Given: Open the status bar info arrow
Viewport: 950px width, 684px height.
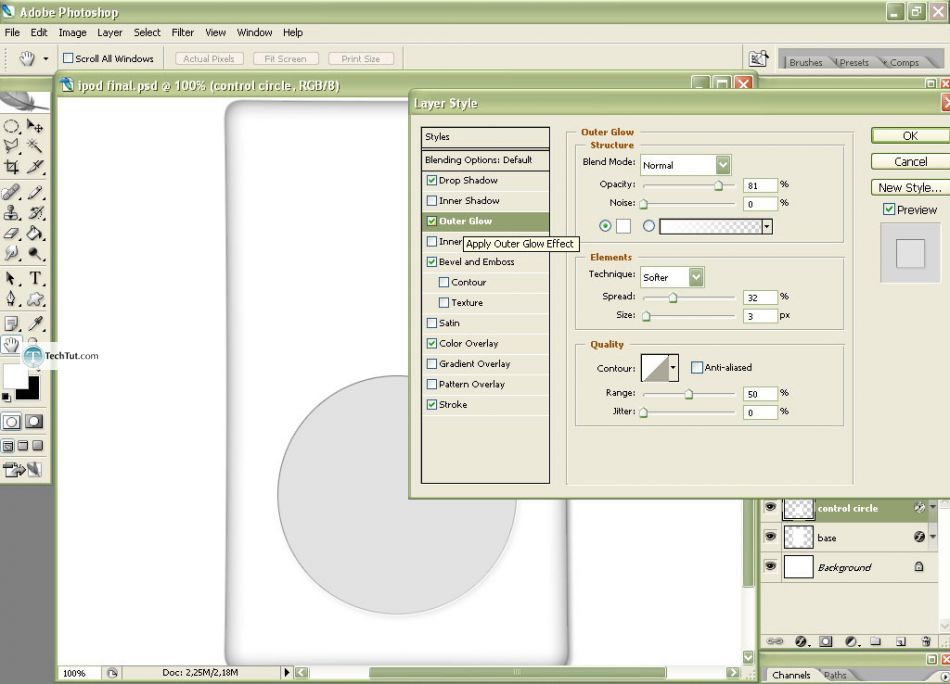Looking at the screenshot, I should coord(287,672).
